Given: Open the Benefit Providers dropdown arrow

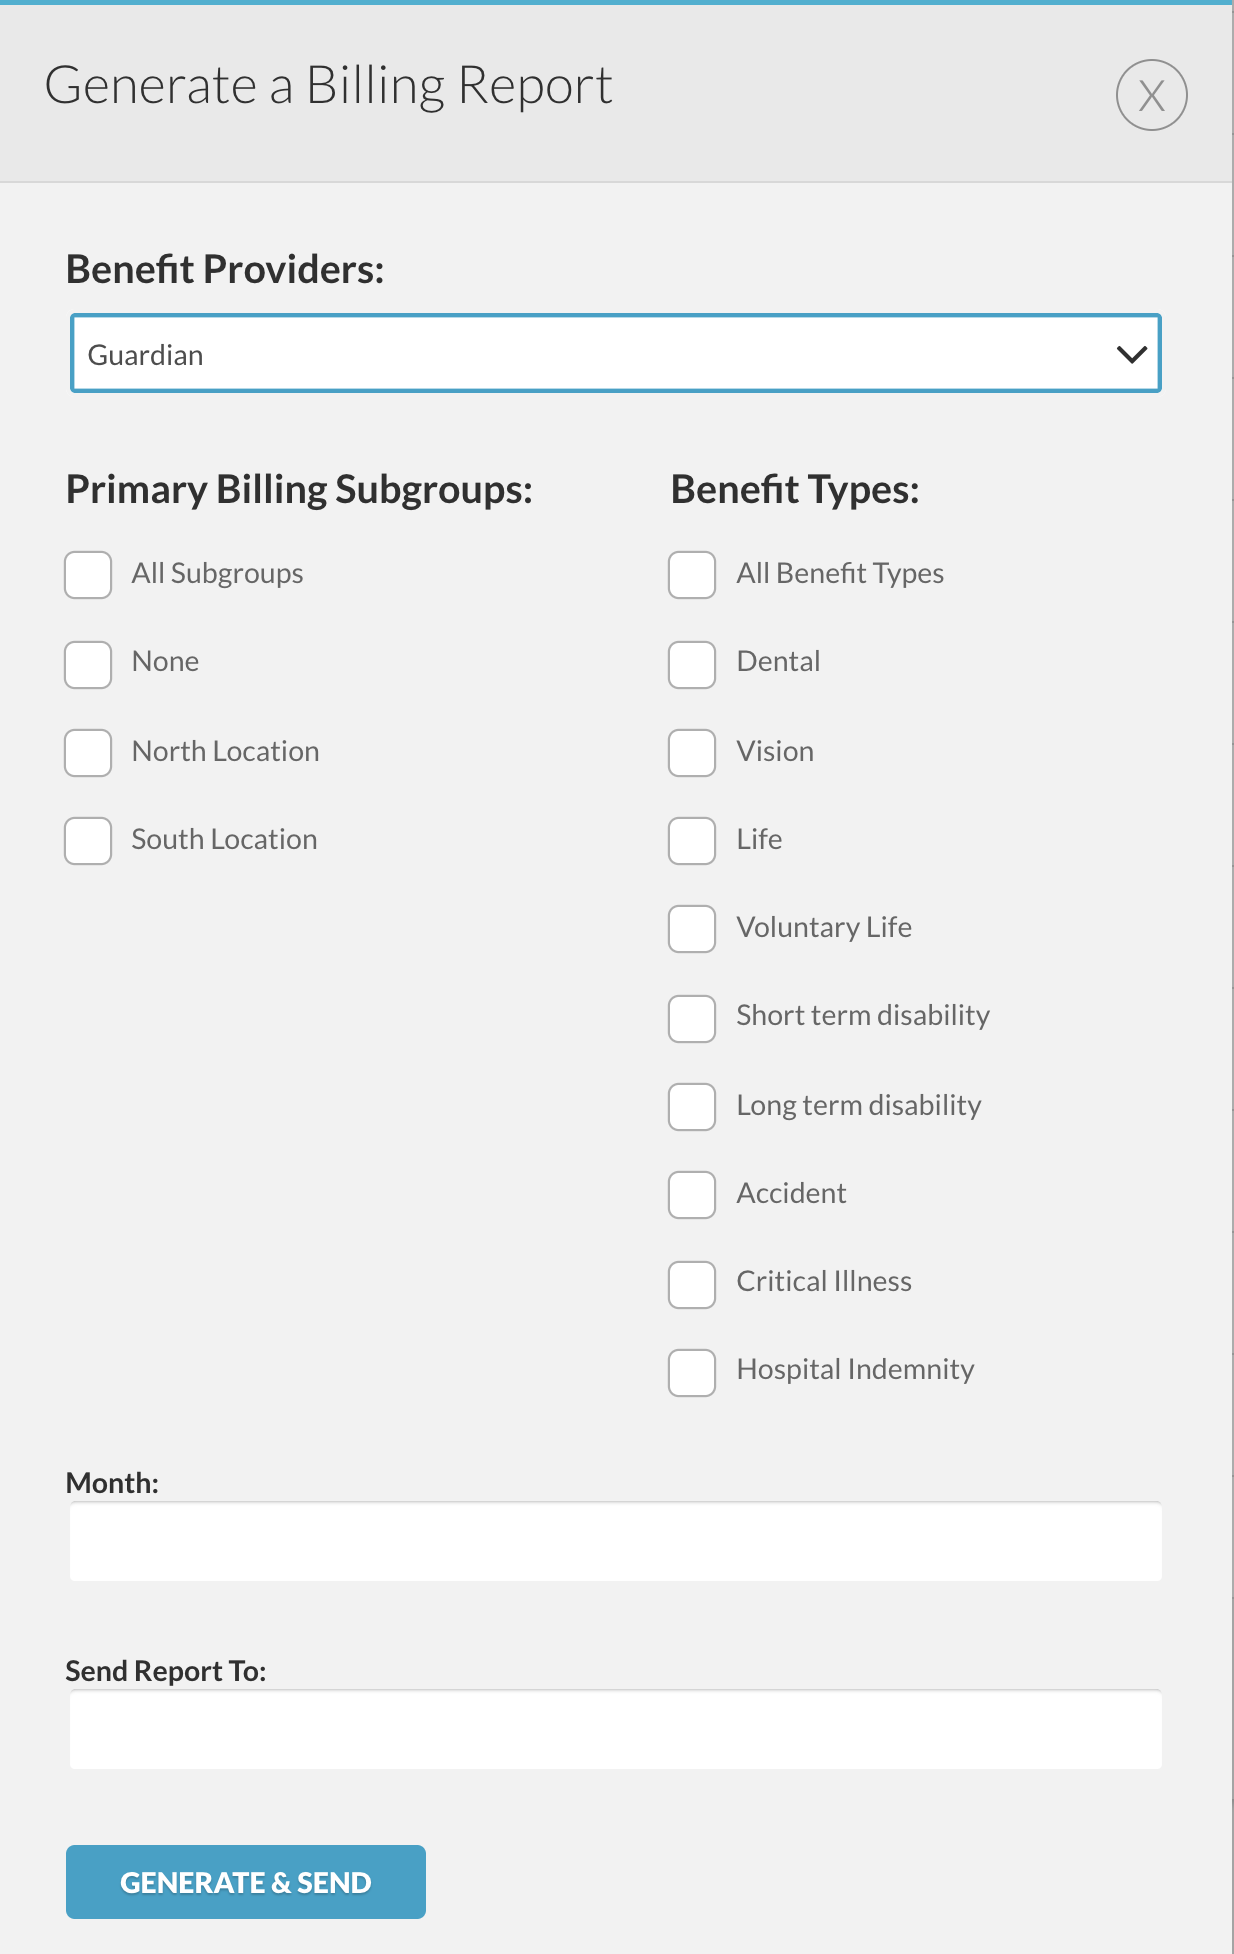Looking at the screenshot, I should pos(1131,354).
